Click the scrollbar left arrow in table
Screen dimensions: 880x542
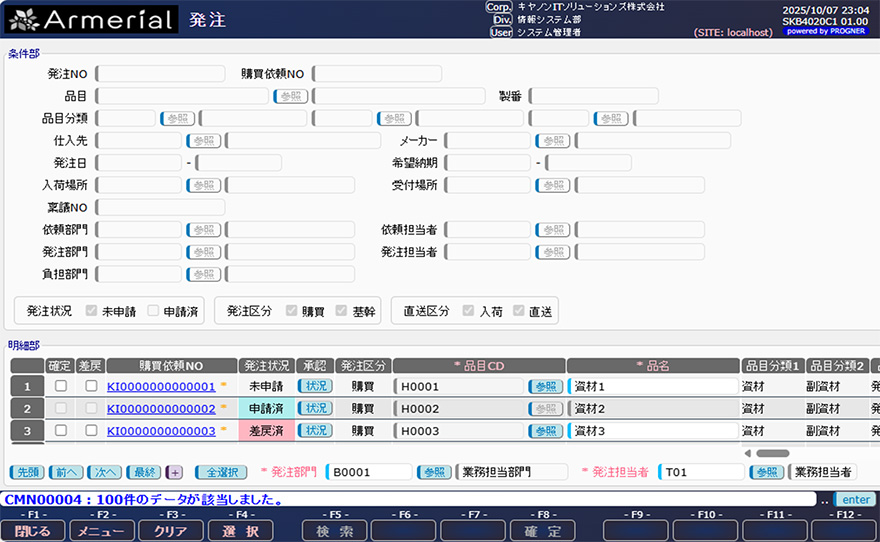(x=748, y=453)
